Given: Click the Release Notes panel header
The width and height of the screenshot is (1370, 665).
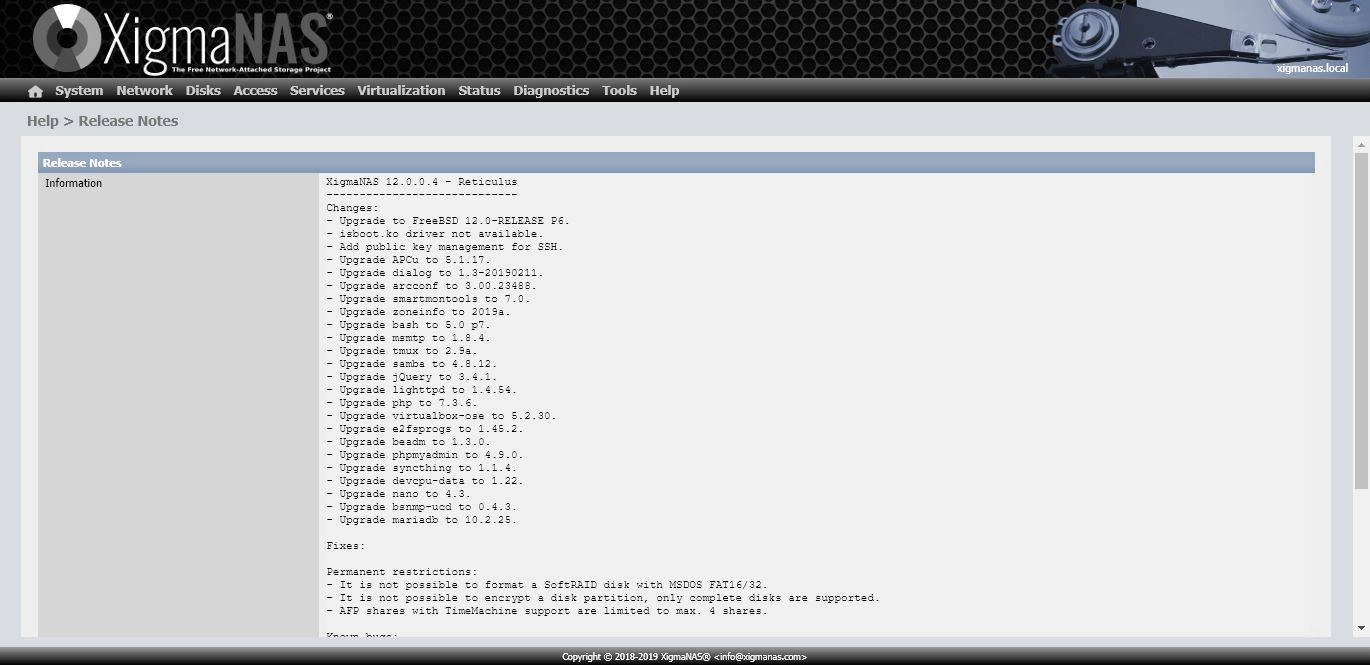Looking at the screenshot, I should (676, 163).
